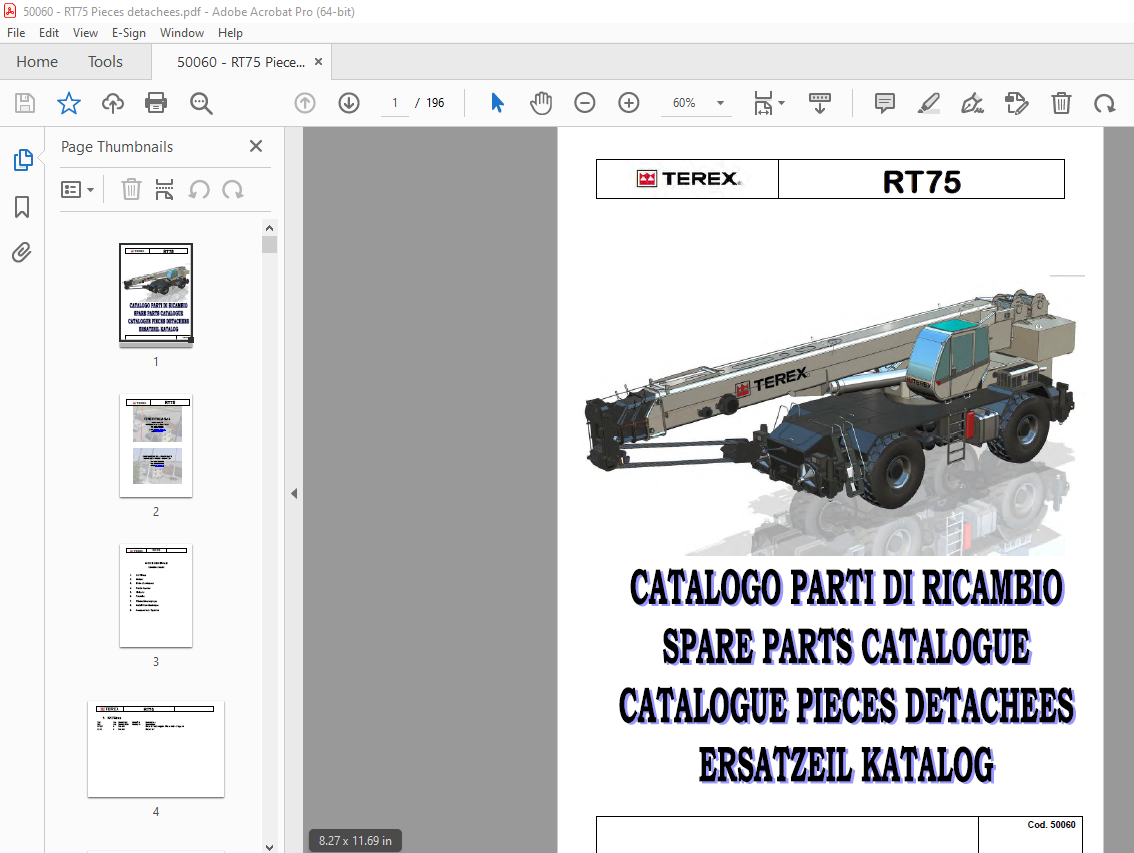Delete pages in thumbnails panel

[x=131, y=190]
